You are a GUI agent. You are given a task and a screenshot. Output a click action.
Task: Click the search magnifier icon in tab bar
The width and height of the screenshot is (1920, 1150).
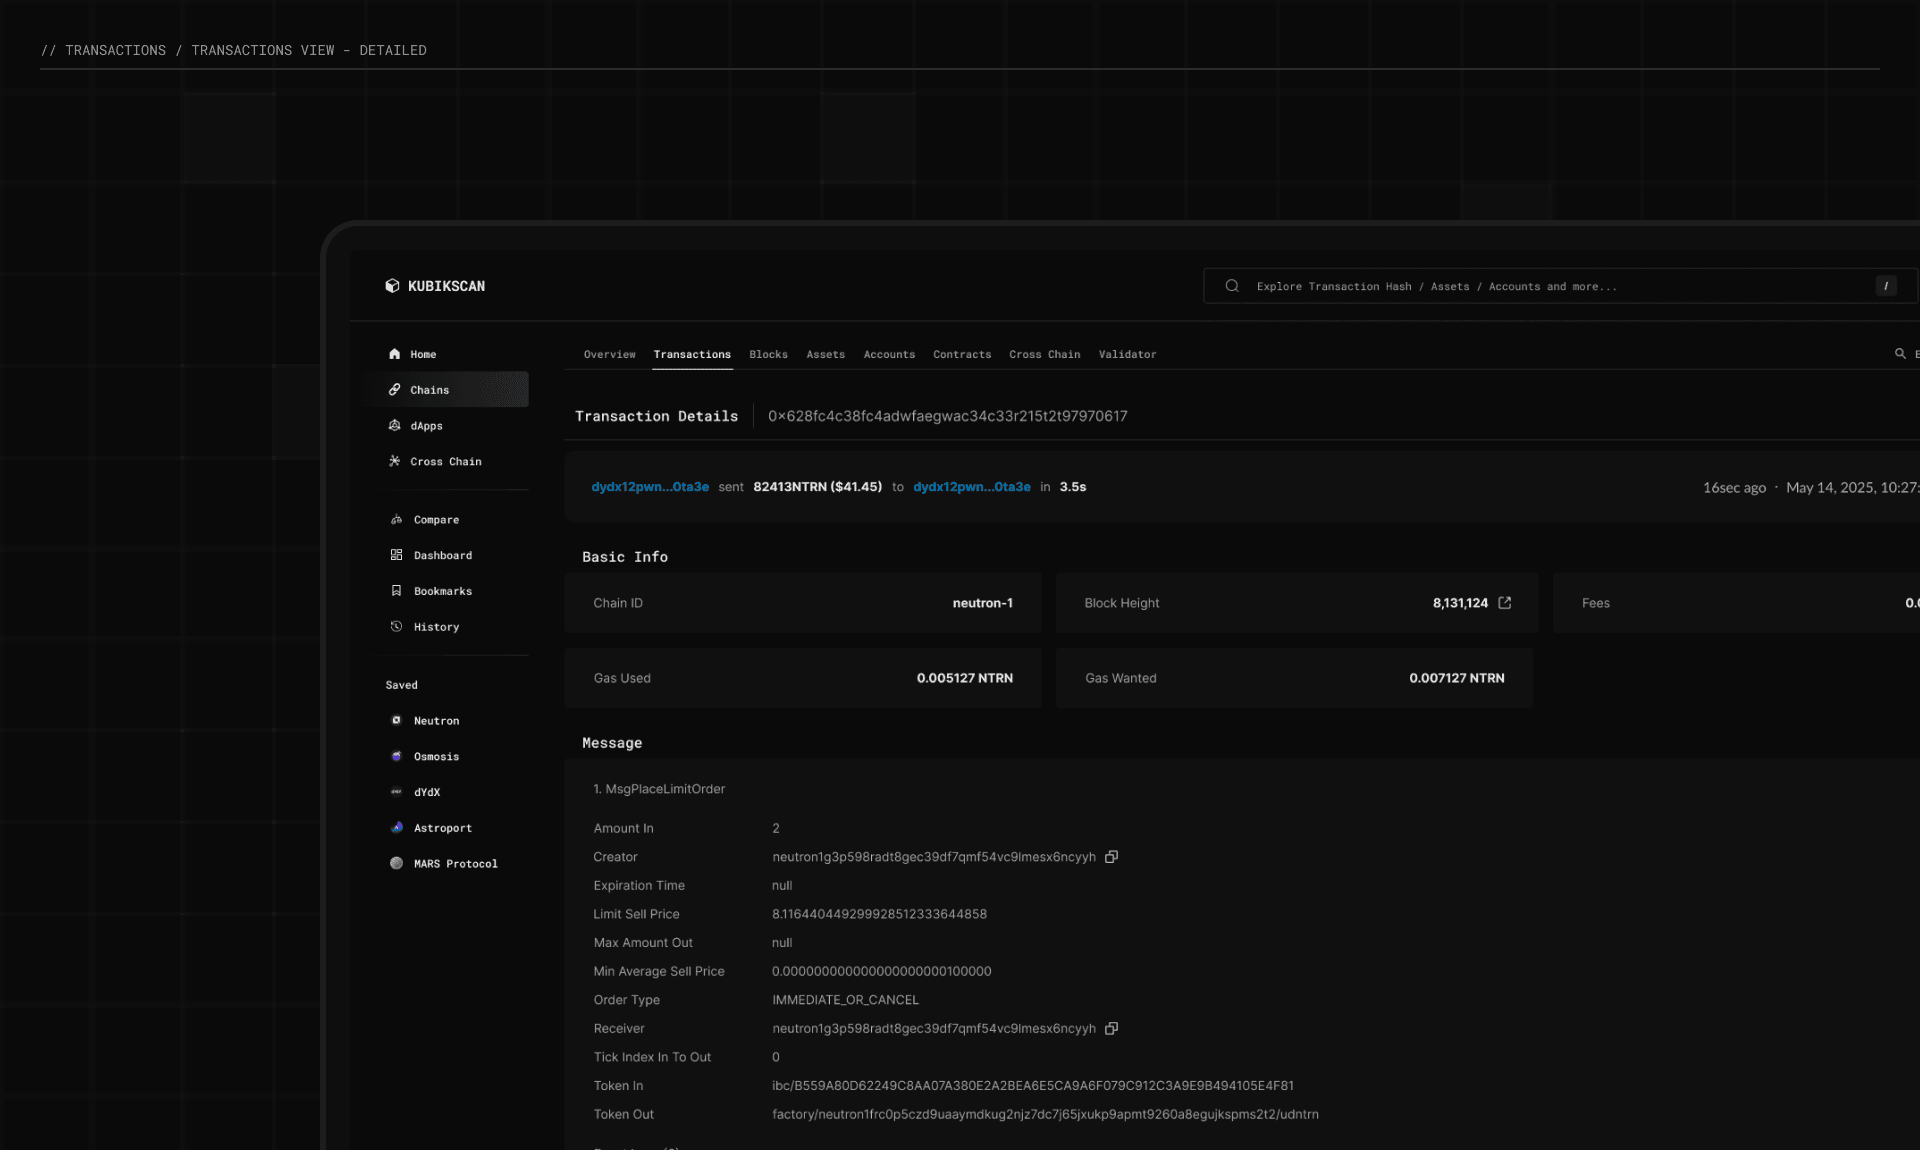[x=1900, y=354]
